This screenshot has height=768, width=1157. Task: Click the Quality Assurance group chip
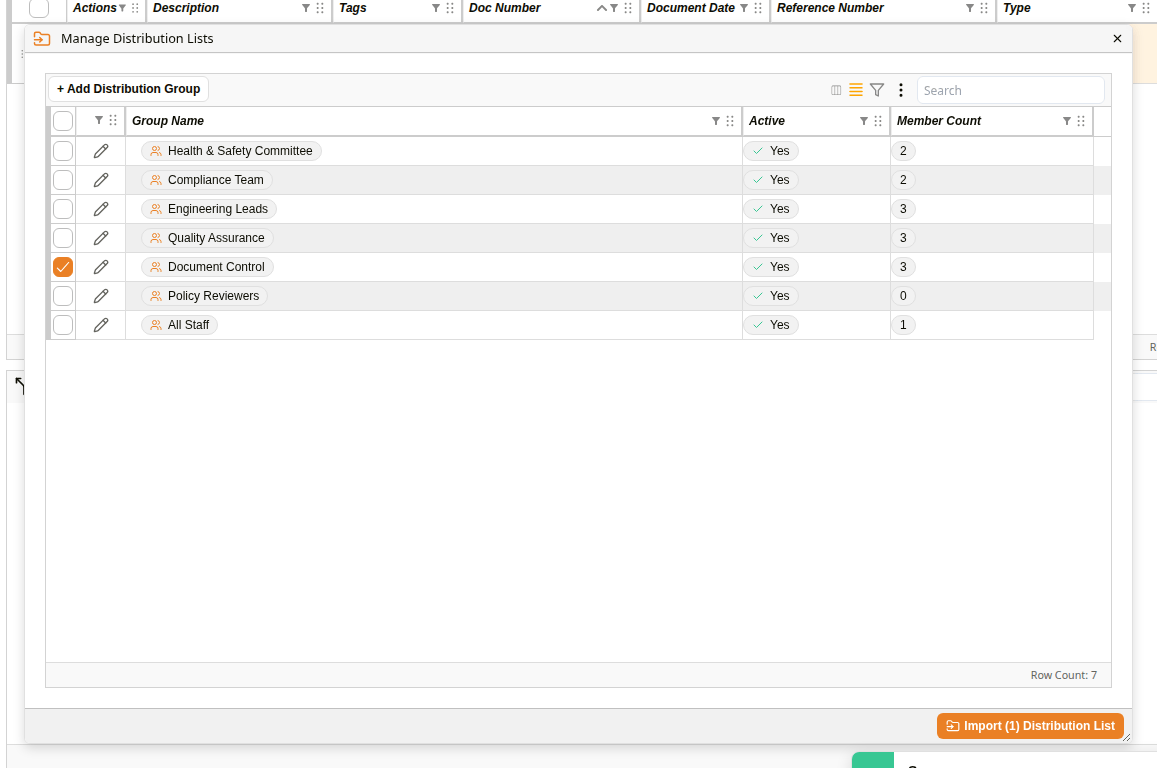[207, 238]
